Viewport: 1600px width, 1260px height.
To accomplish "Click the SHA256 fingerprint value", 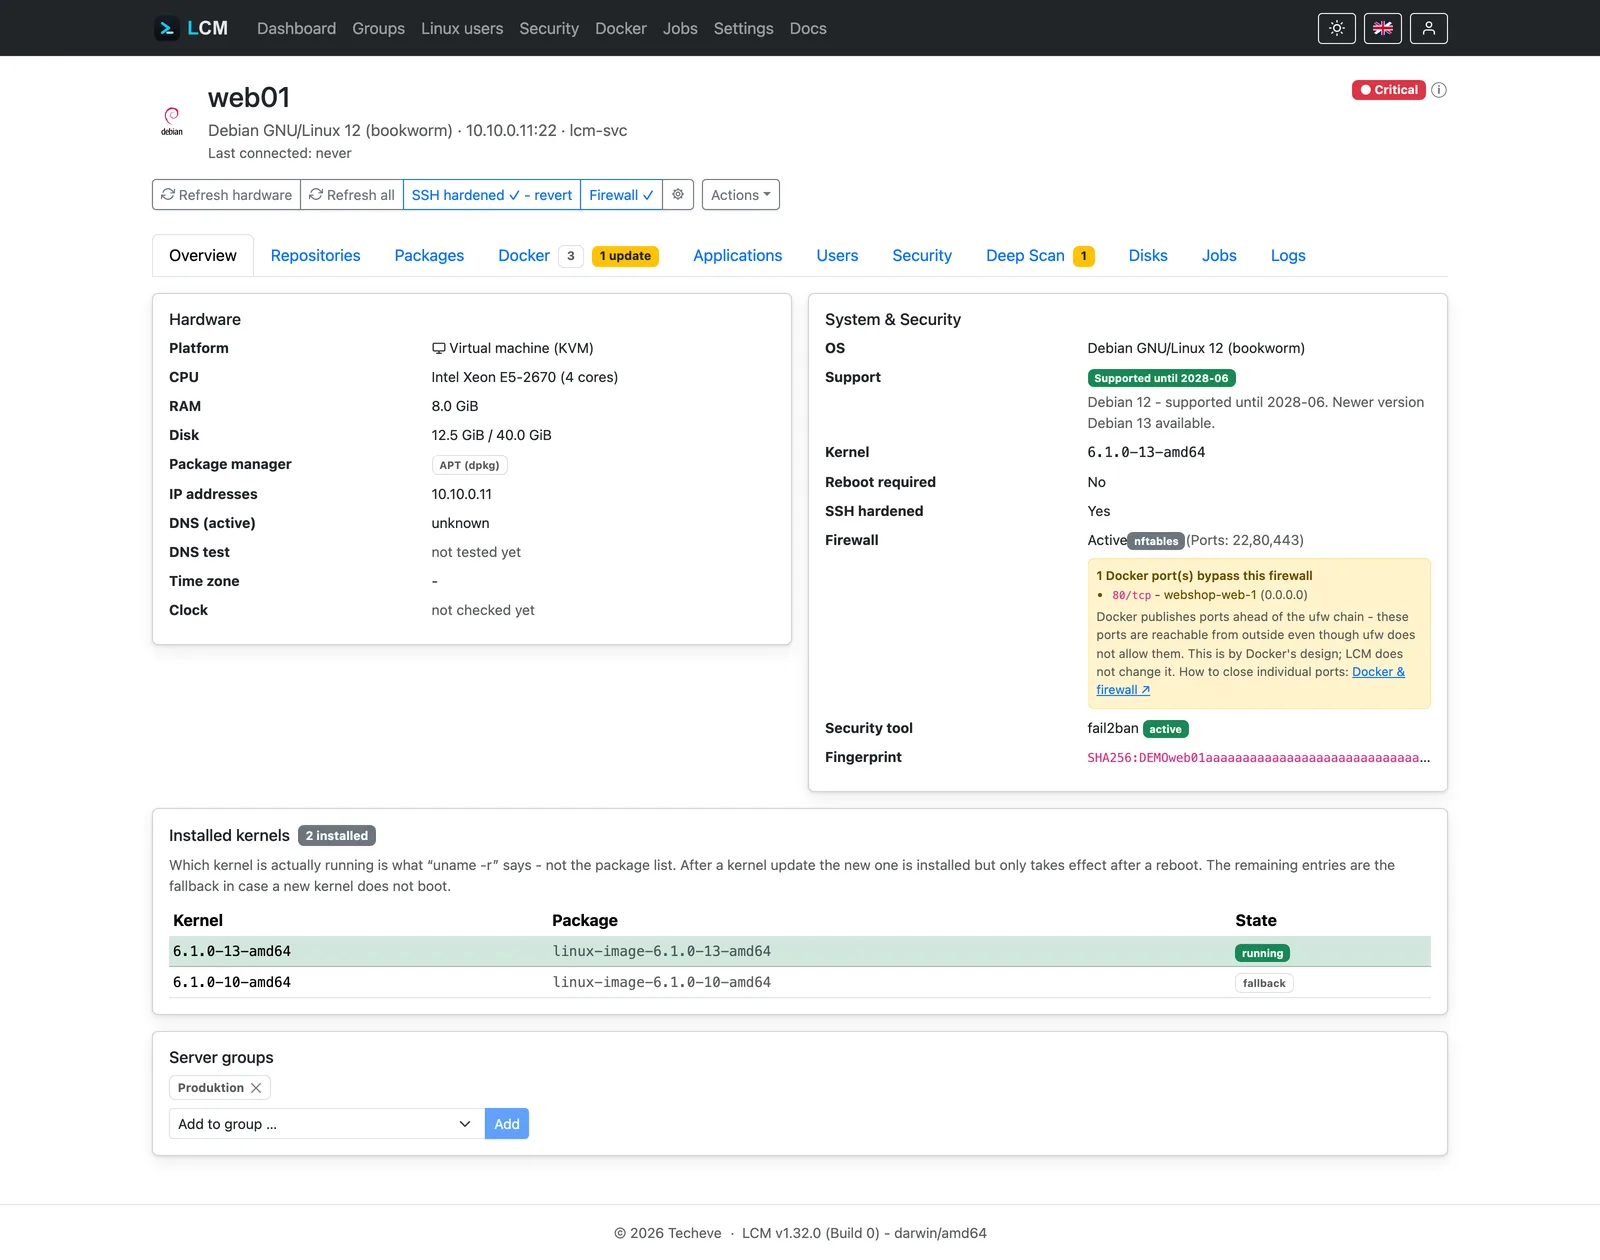I will (x=1258, y=758).
